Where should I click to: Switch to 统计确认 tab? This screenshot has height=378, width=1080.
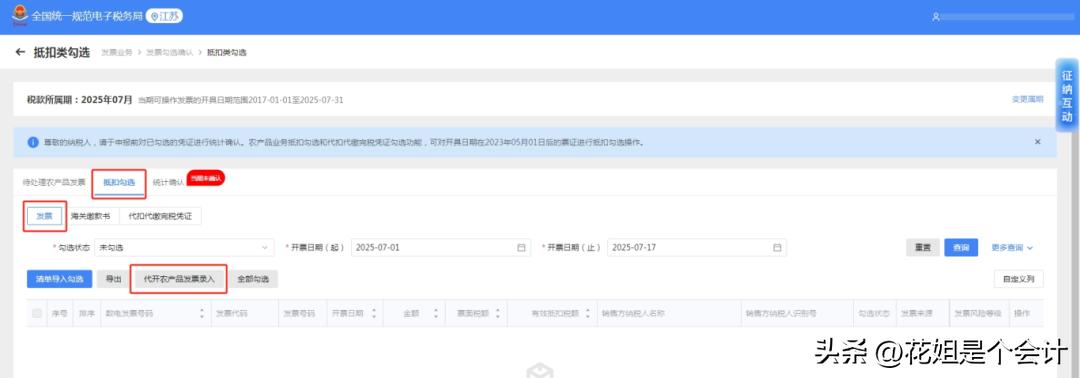coord(168,182)
